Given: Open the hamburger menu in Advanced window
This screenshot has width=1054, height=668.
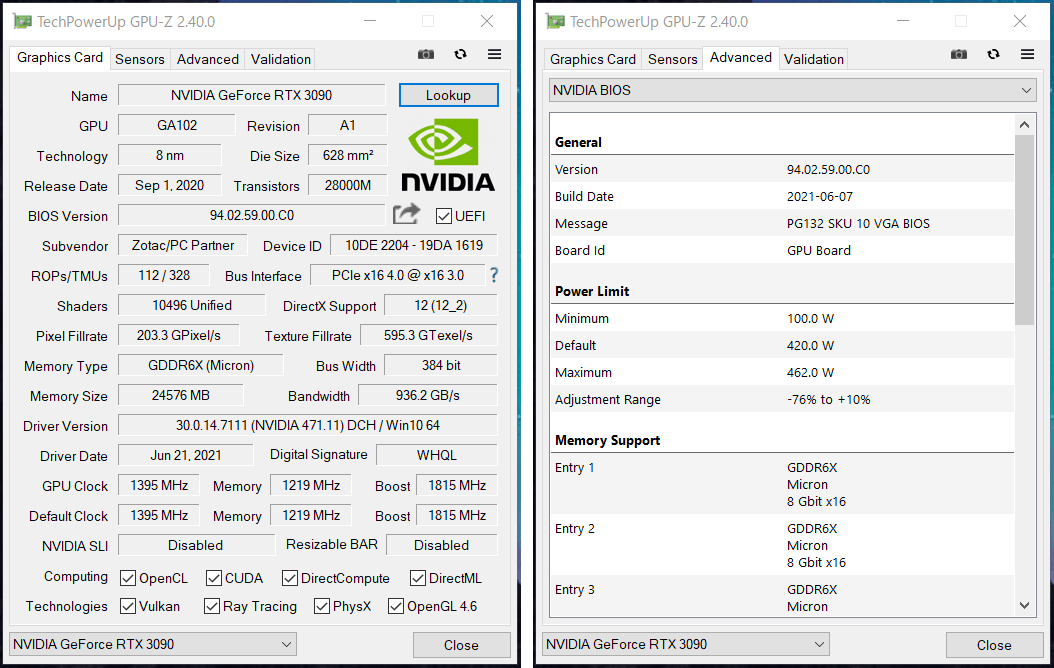Looking at the screenshot, I should coord(1028,54).
